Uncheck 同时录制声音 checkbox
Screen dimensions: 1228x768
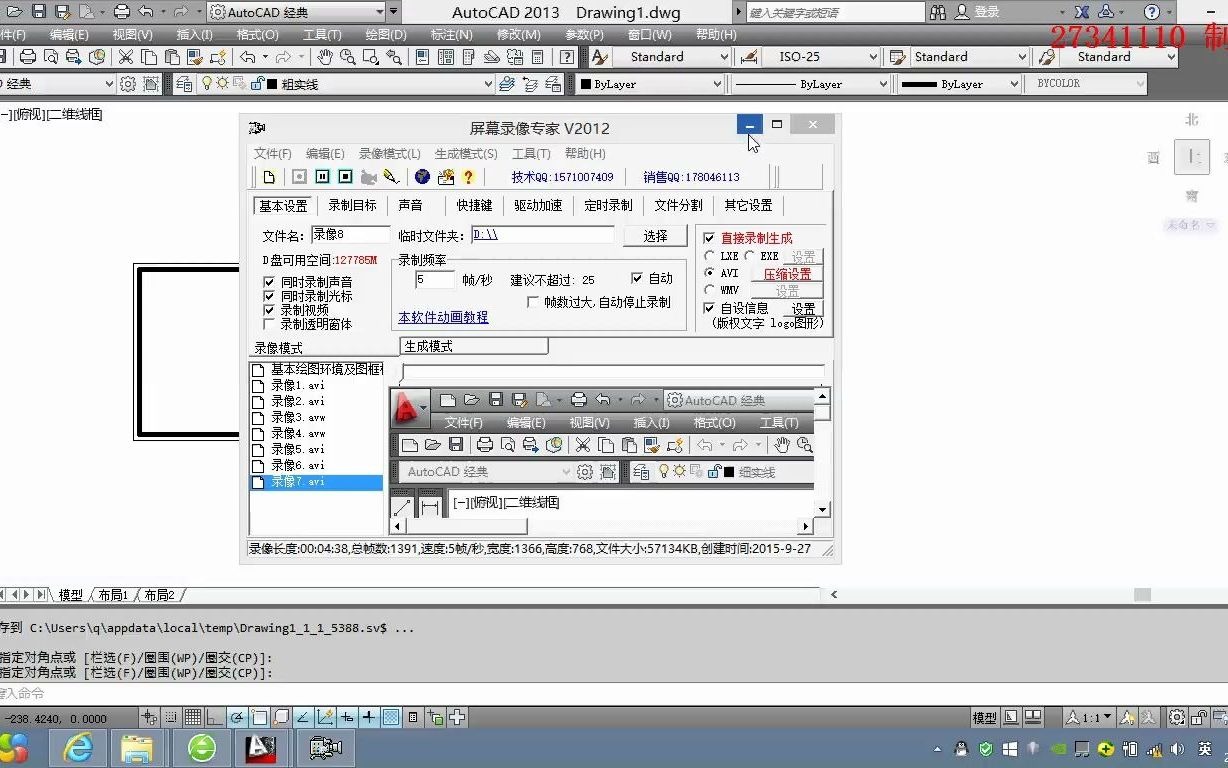[269, 282]
